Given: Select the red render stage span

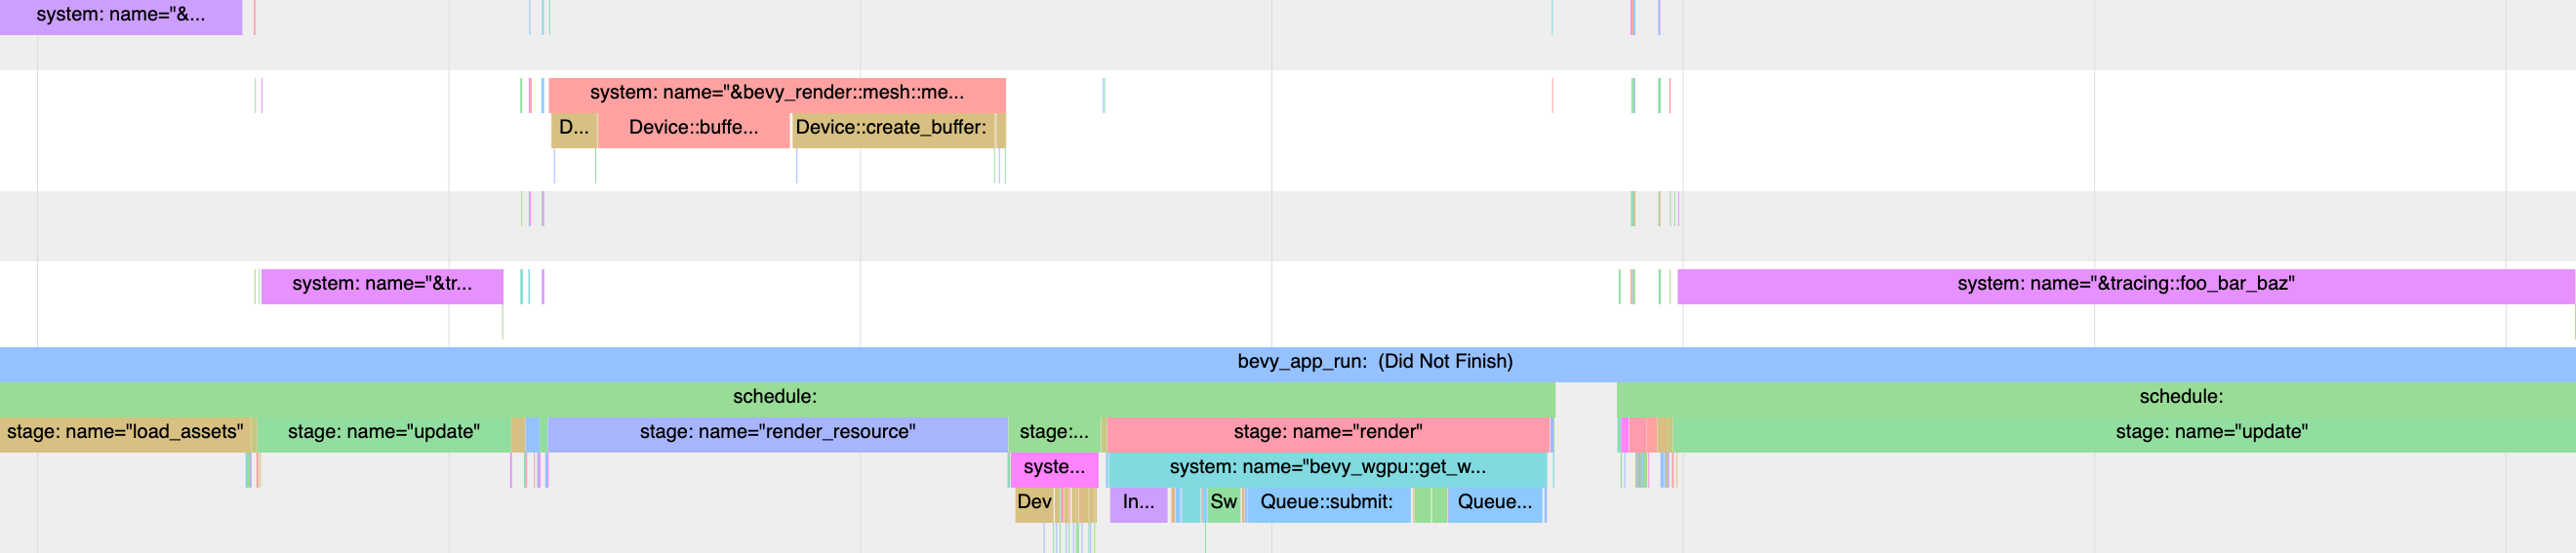Looking at the screenshot, I should click(x=1327, y=432).
